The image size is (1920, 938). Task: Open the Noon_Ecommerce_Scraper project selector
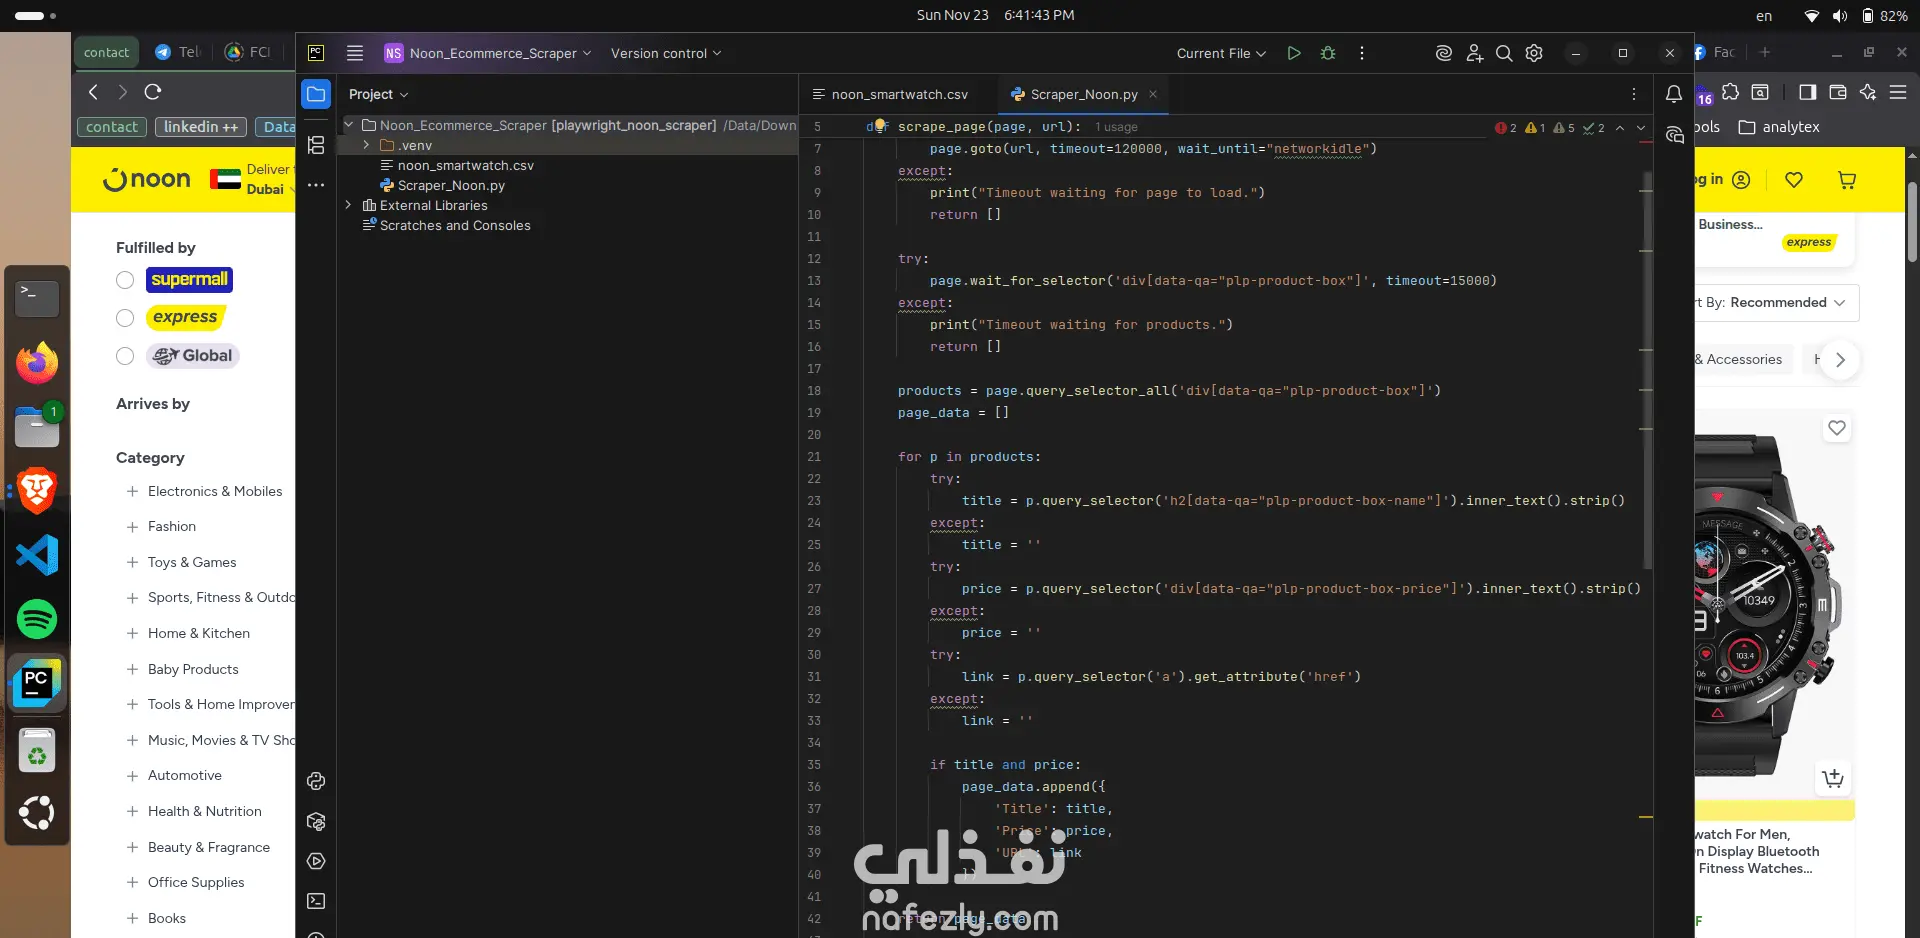click(488, 53)
